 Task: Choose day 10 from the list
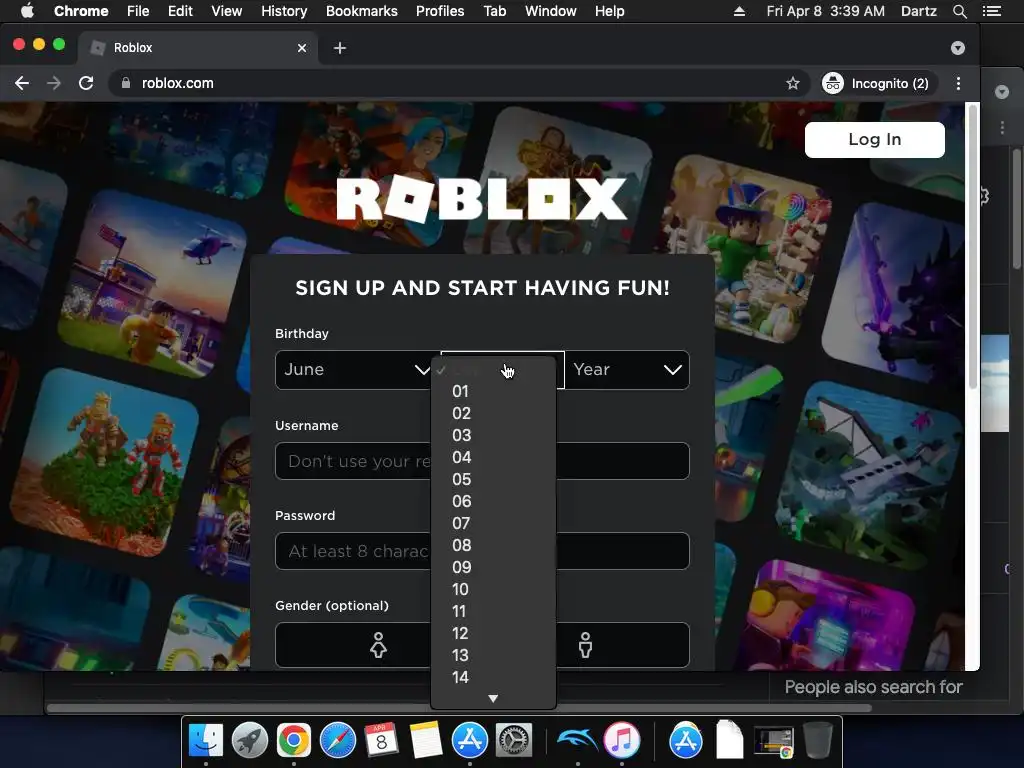493,589
